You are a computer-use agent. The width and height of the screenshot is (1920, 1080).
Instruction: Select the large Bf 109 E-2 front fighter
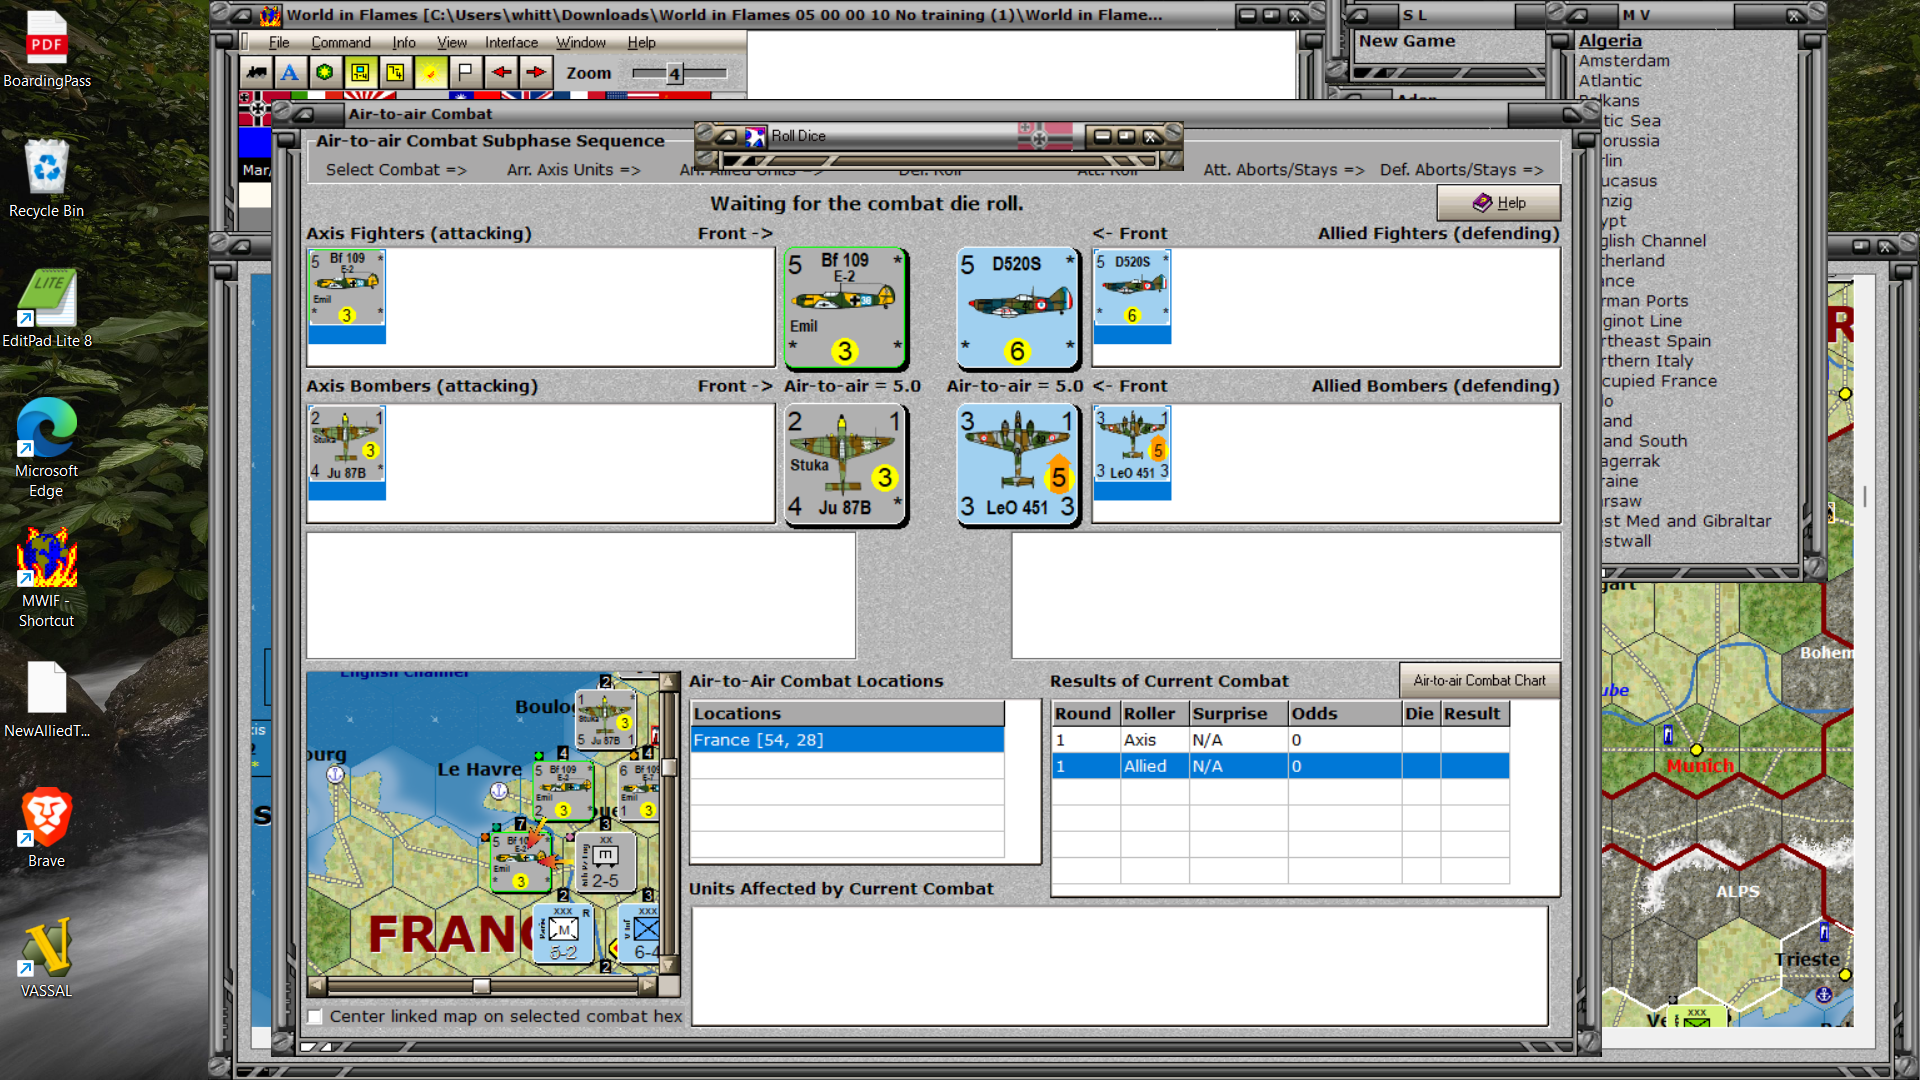coord(845,308)
